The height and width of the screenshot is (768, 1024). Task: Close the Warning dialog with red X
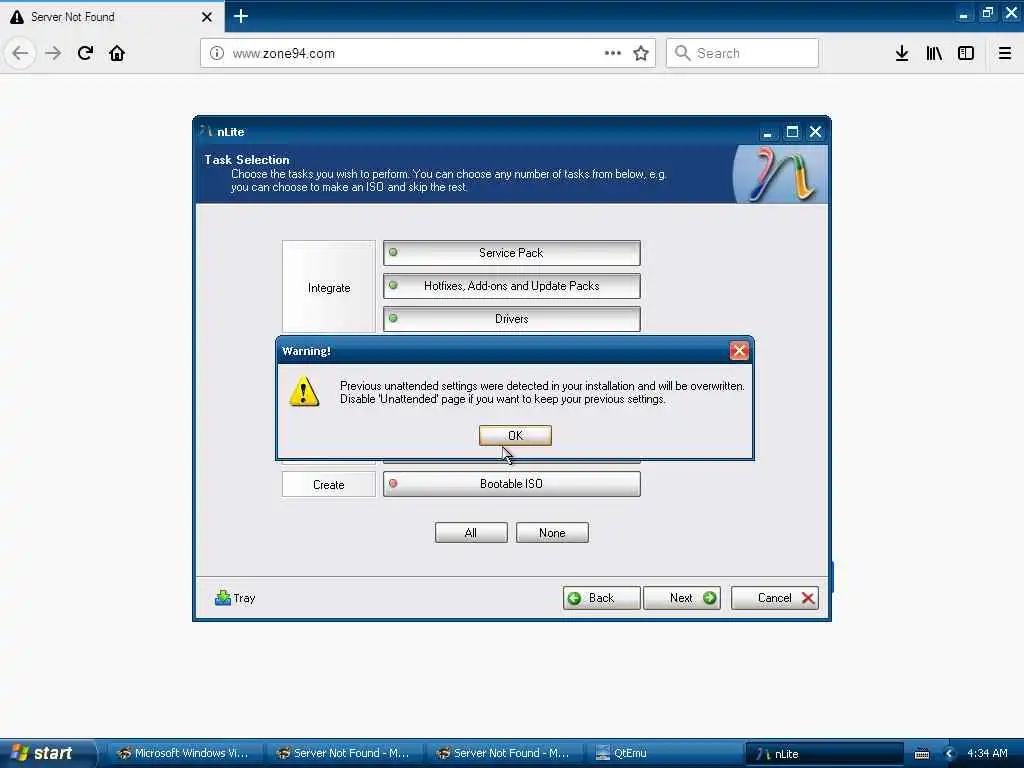739,351
